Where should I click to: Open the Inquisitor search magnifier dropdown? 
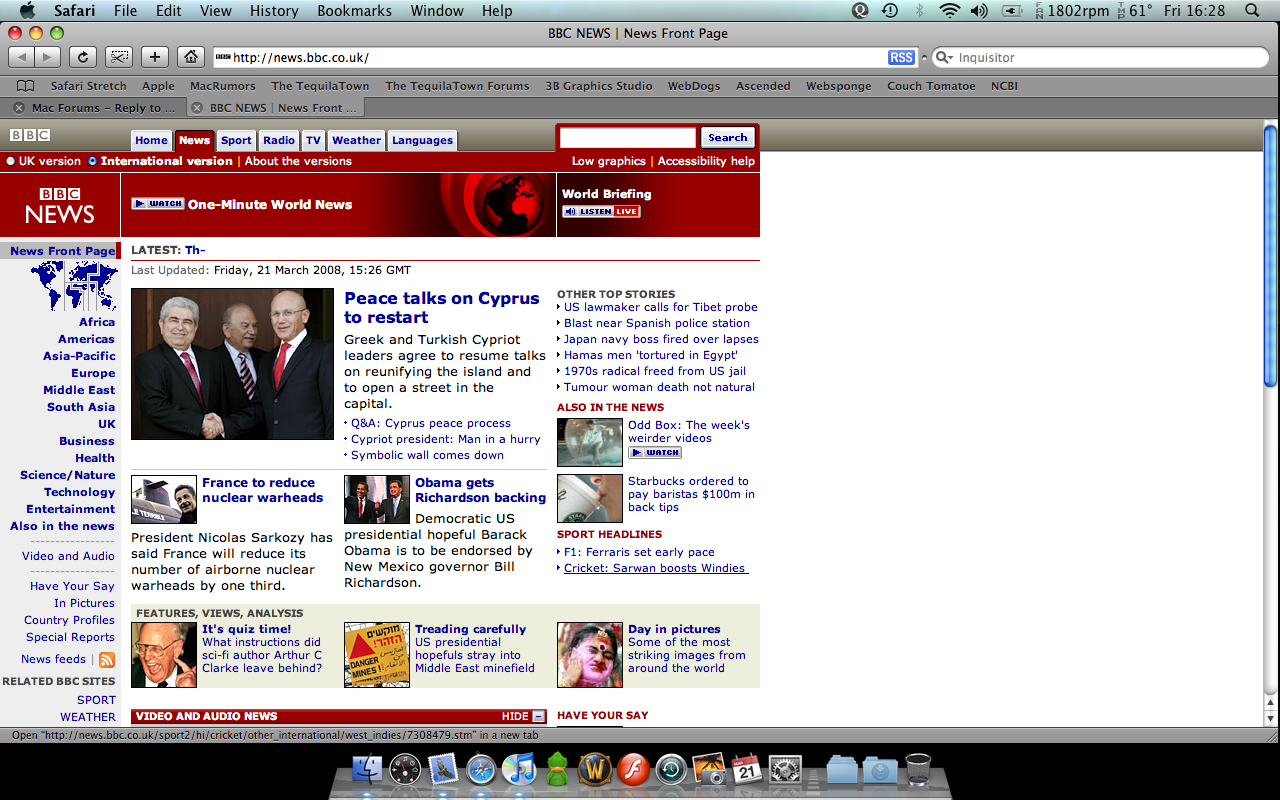pos(943,58)
